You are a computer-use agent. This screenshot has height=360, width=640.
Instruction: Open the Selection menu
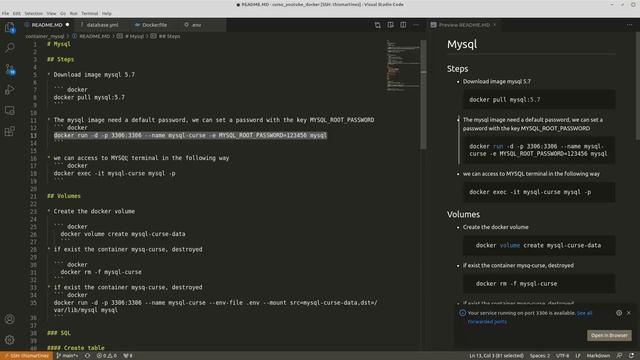pos(33,13)
